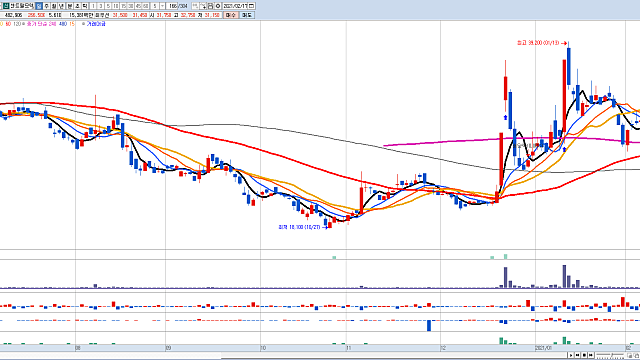Switch chart to minute (분) period

point(70,6)
